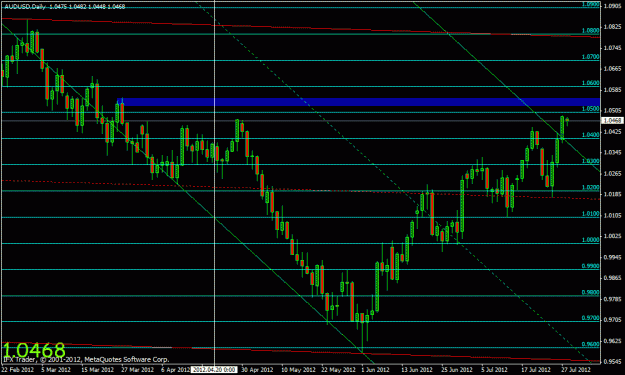Click the IFX Trader MetaQuotes copyright text
This screenshot has height=375, width=625.
pos(86,359)
